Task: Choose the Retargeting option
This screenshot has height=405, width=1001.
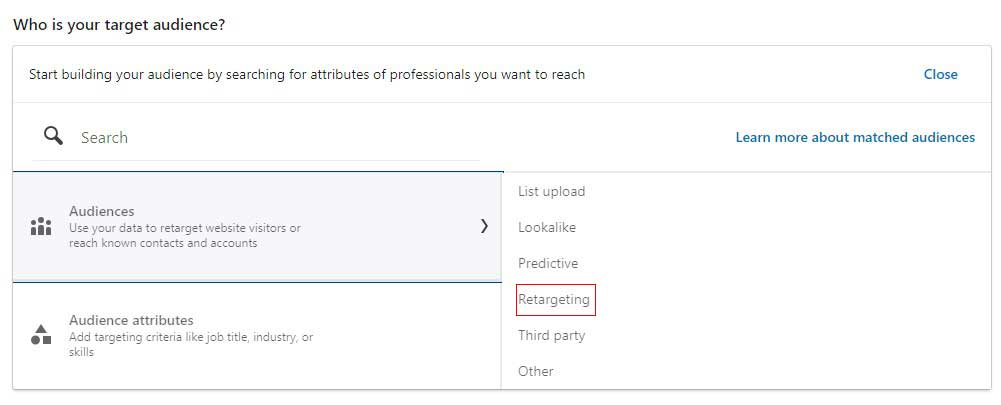Action: coord(554,299)
